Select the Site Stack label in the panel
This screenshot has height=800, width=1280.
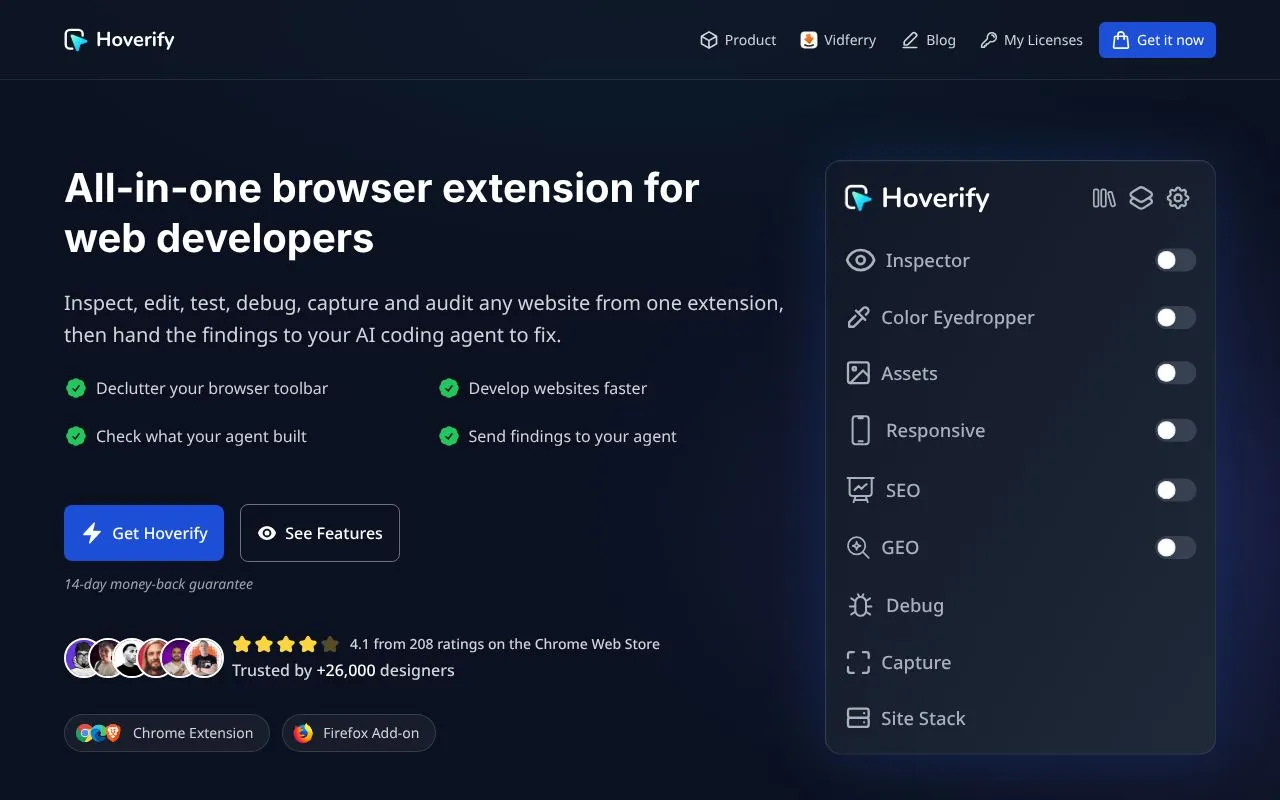click(x=923, y=718)
